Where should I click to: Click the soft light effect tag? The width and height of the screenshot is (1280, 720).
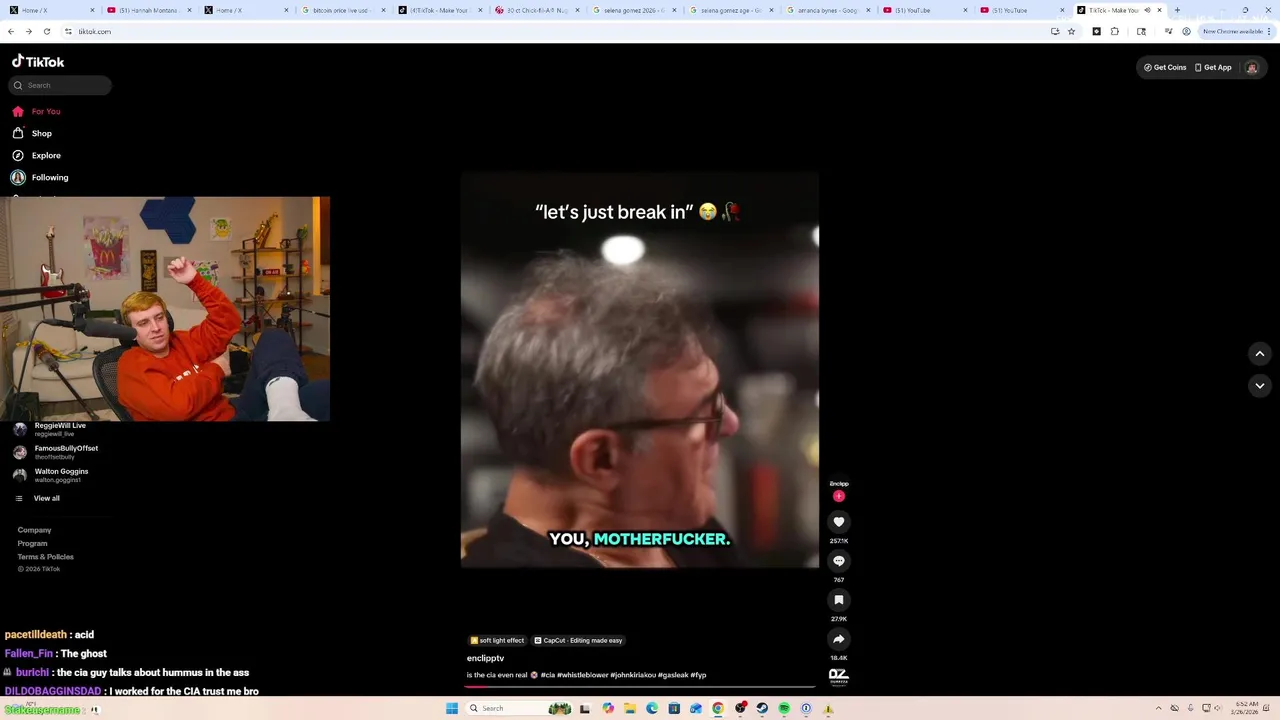(497, 640)
